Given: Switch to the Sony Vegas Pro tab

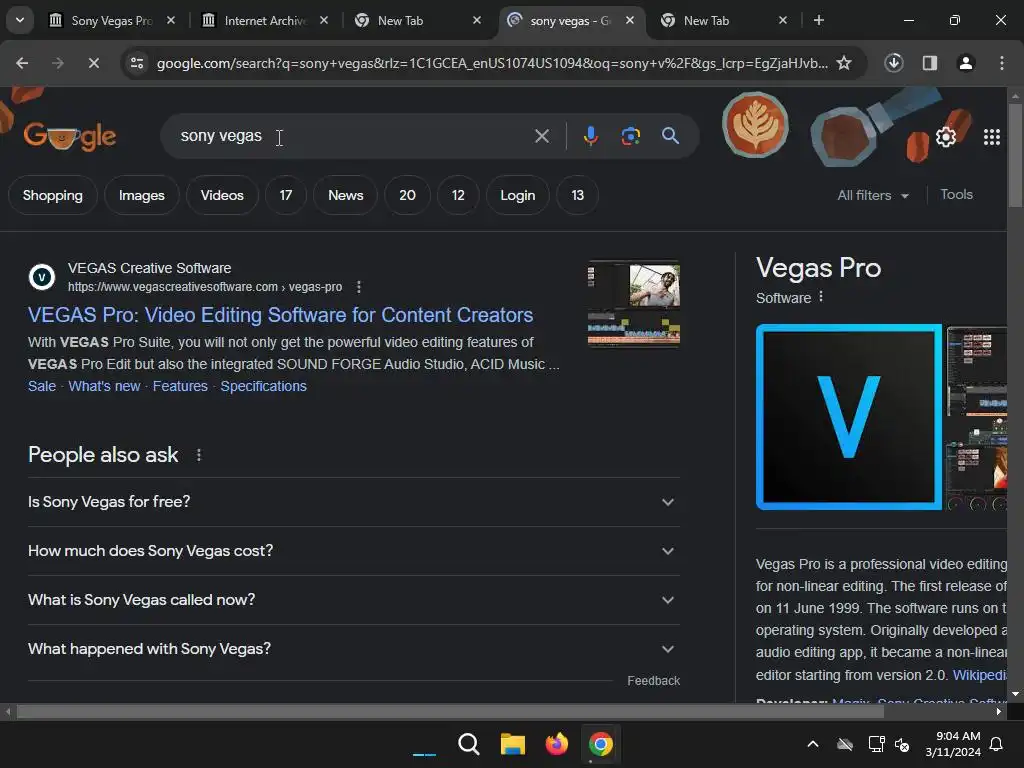Looking at the screenshot, I should pyautogui.click(x=111, y=21).
